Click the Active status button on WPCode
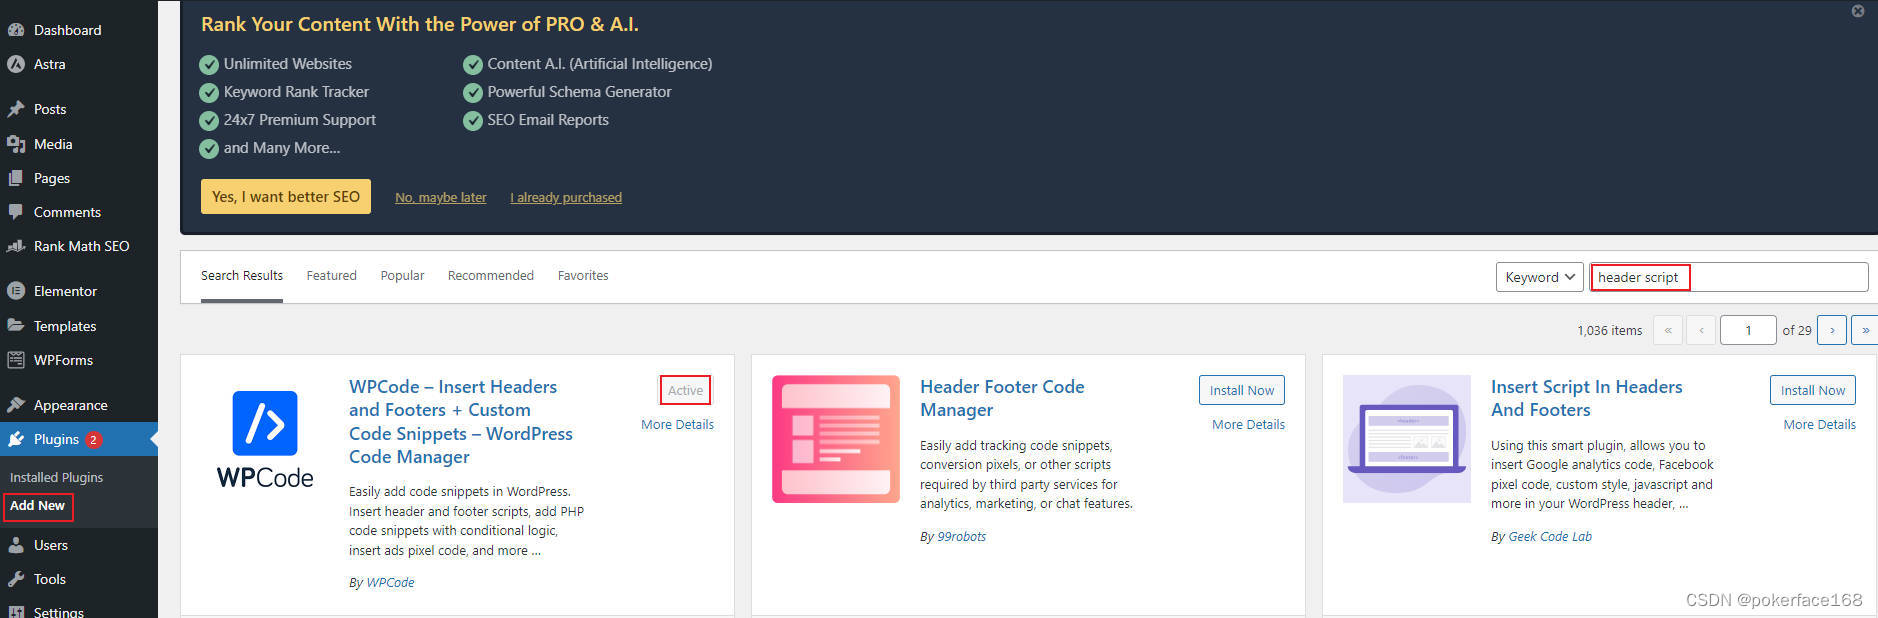This screenshot has height=618, width=1878. coord(686,390)
